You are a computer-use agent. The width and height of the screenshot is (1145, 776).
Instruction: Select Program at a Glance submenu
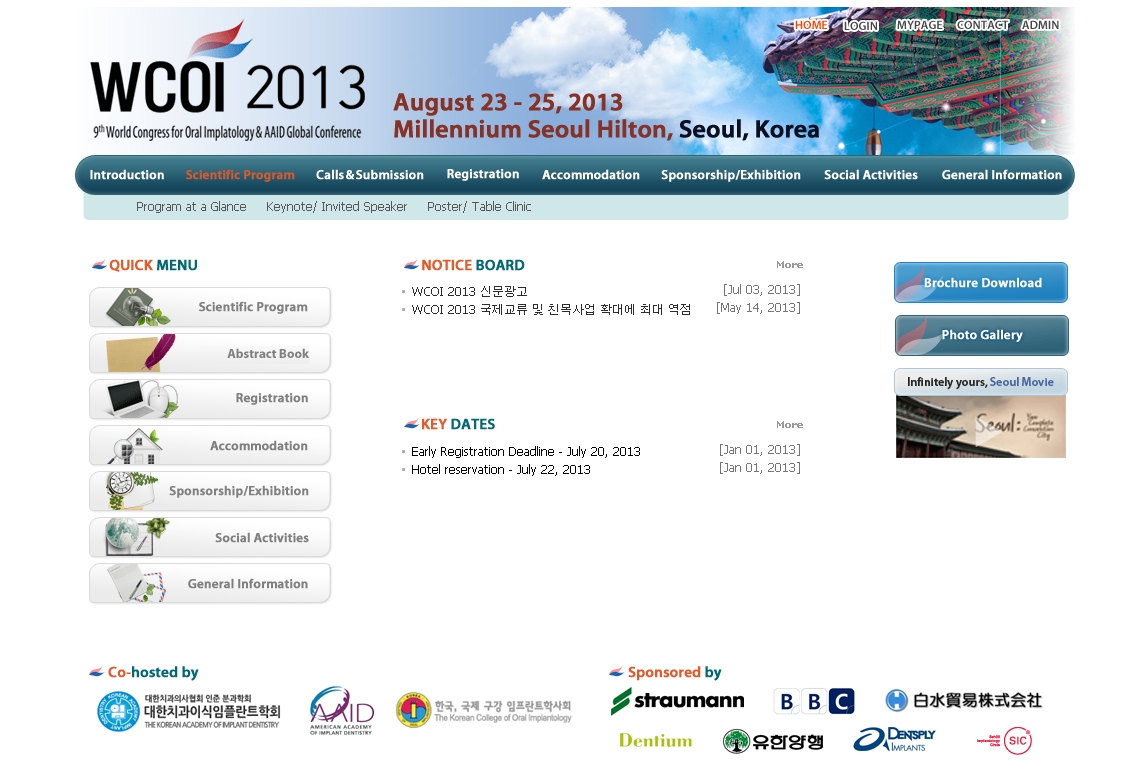click(x=191, y=207)
